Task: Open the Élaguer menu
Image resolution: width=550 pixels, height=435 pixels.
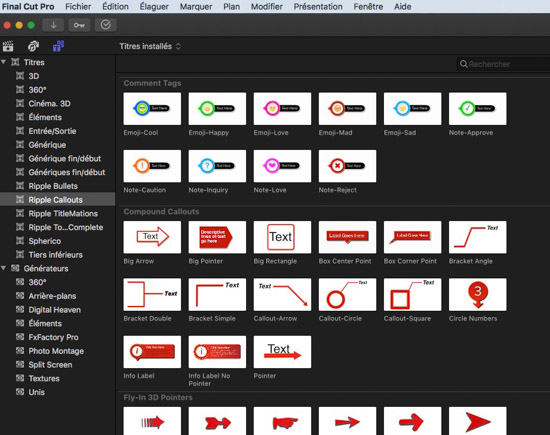Action: pos(154,6)
